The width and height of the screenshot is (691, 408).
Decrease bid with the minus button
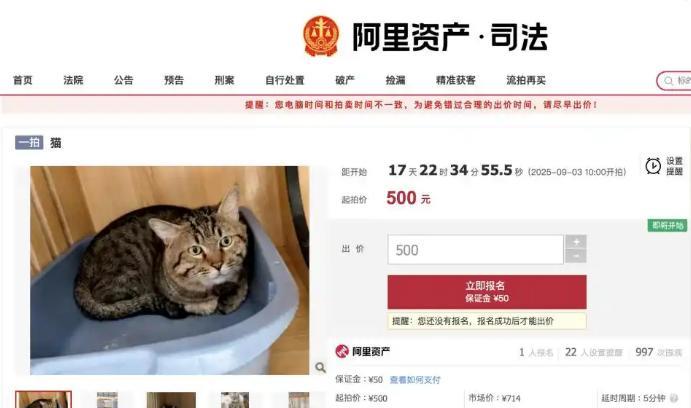[576, 256]
